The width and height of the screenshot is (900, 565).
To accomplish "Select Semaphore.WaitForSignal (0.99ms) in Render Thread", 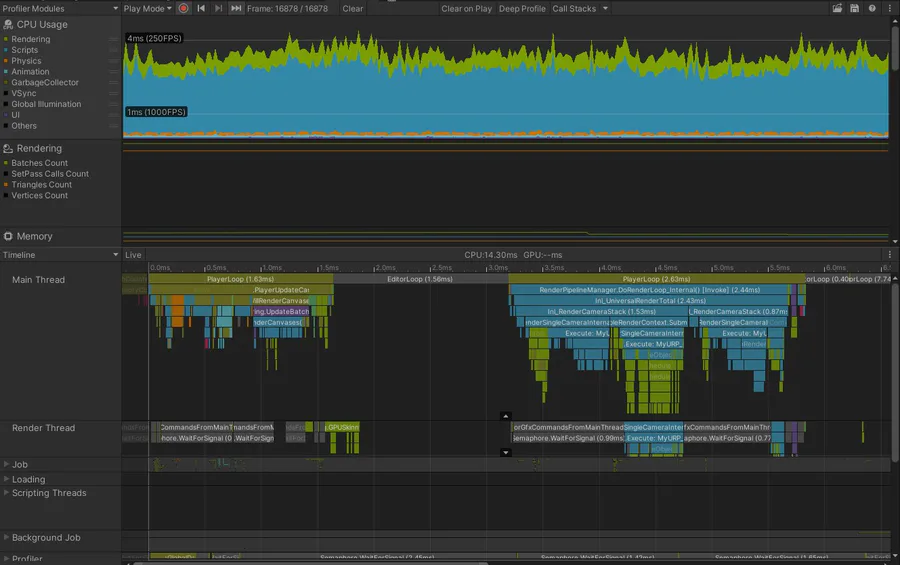I will click(568, 438).
